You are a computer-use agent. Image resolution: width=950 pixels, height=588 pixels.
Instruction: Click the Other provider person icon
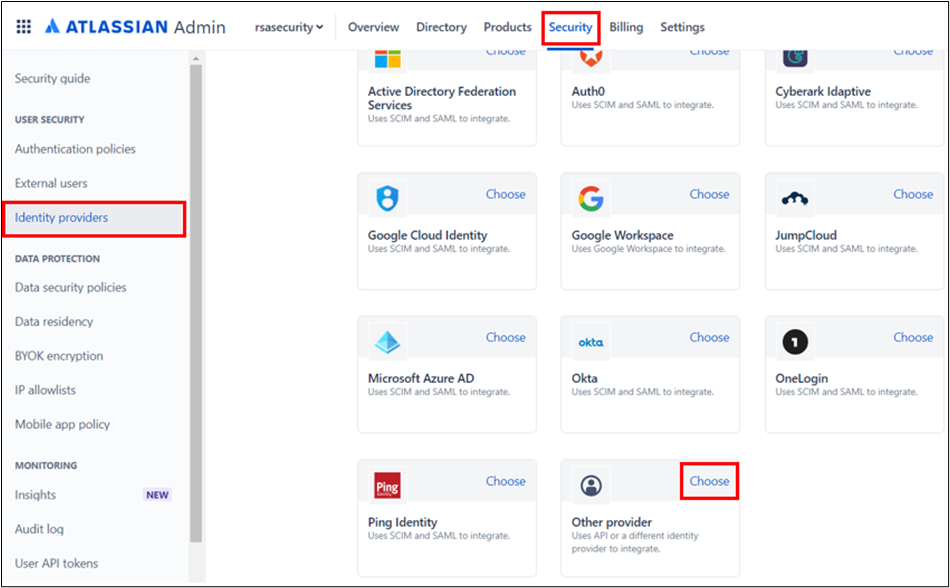click(591, 486)
